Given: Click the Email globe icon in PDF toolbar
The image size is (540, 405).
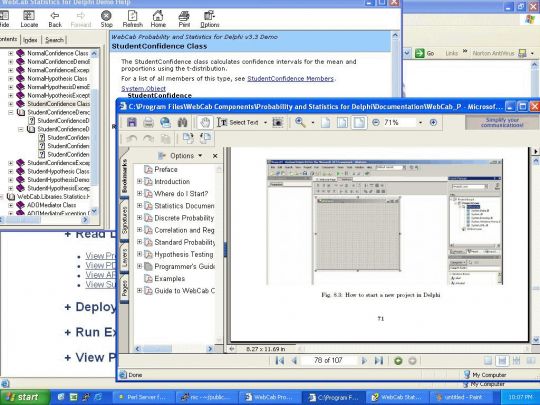Looking at the screenshot, I should (x=166, y=122).
